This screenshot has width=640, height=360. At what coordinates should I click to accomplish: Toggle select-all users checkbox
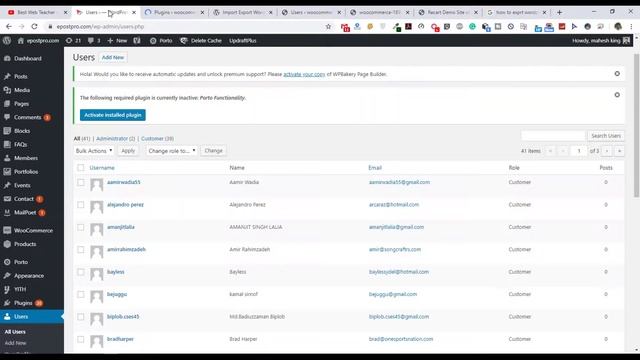81,168
